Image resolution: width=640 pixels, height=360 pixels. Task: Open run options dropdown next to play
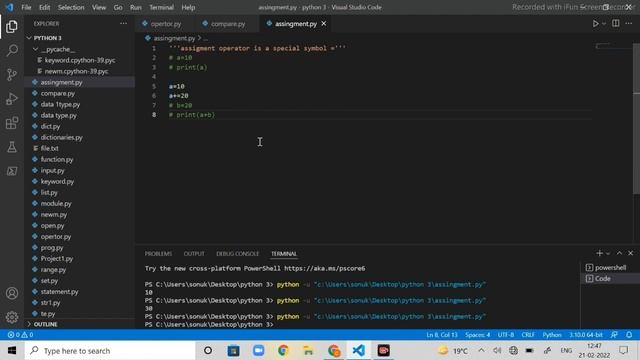coord(604,24)
